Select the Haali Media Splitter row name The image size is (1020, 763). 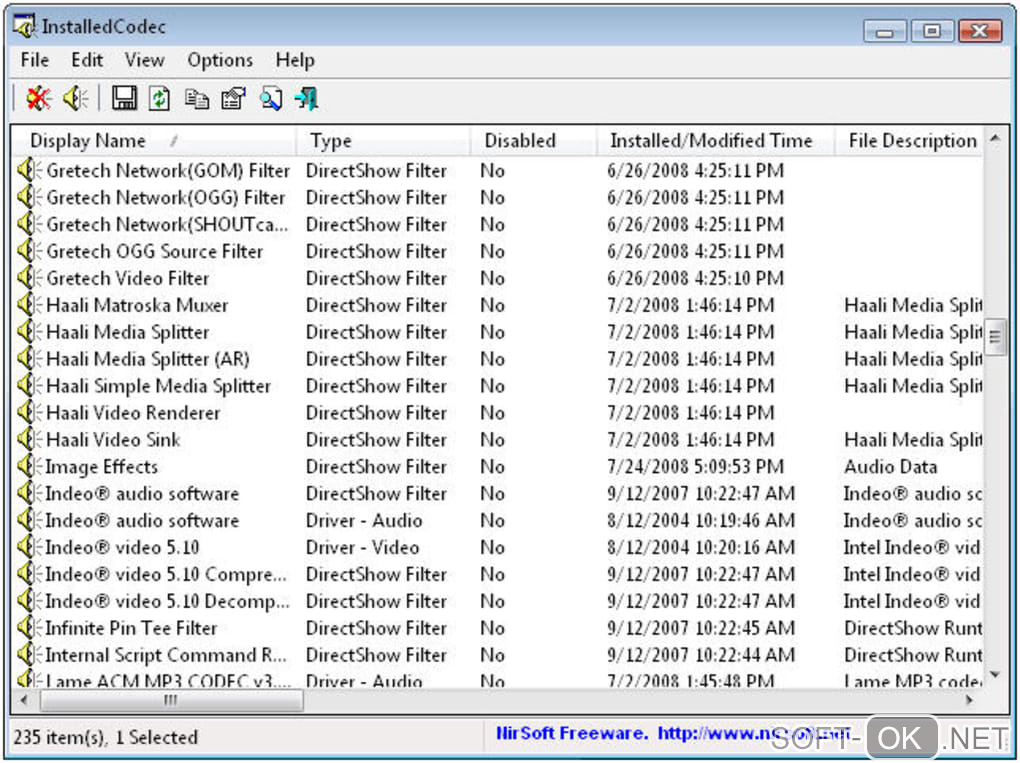[128, 332]
